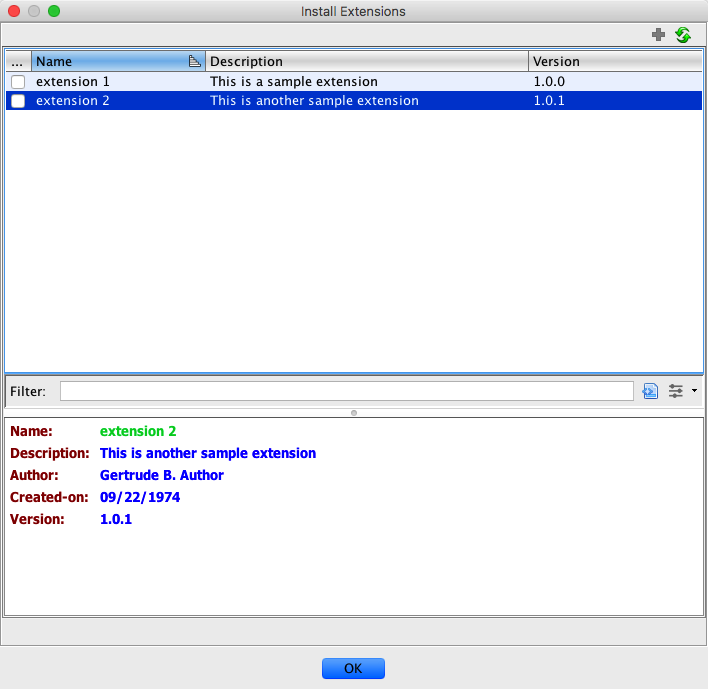Click the red window close button
This screenshot has height=689, width=708.
14,11
